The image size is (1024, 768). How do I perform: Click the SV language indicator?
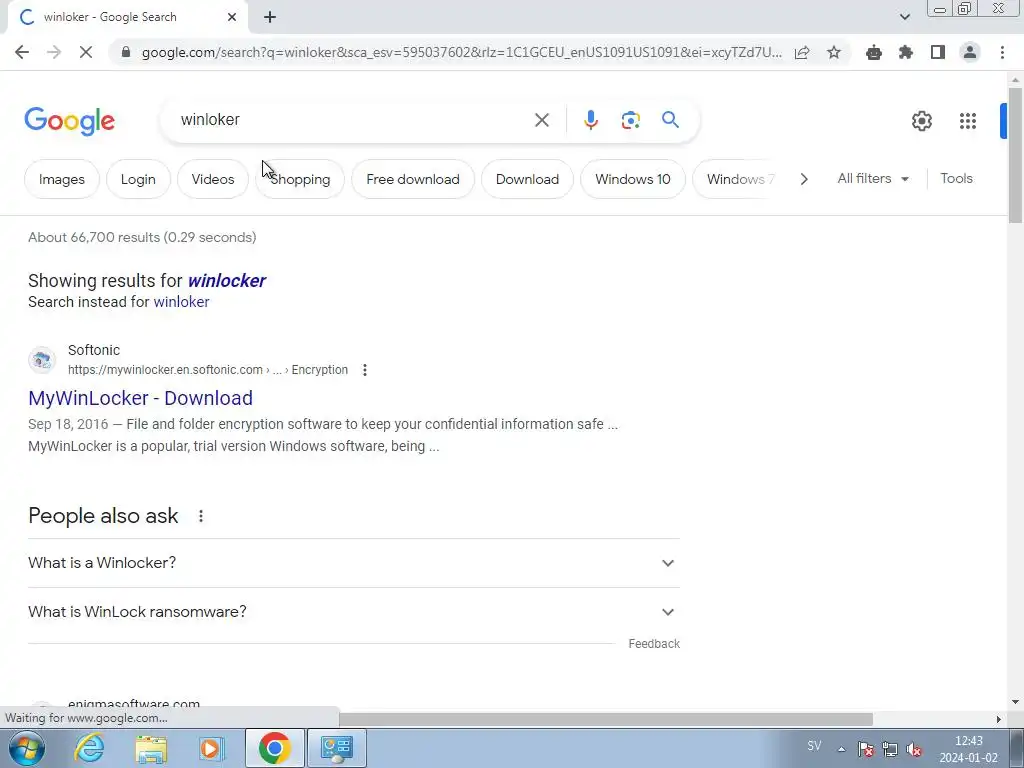pos(814,746)
